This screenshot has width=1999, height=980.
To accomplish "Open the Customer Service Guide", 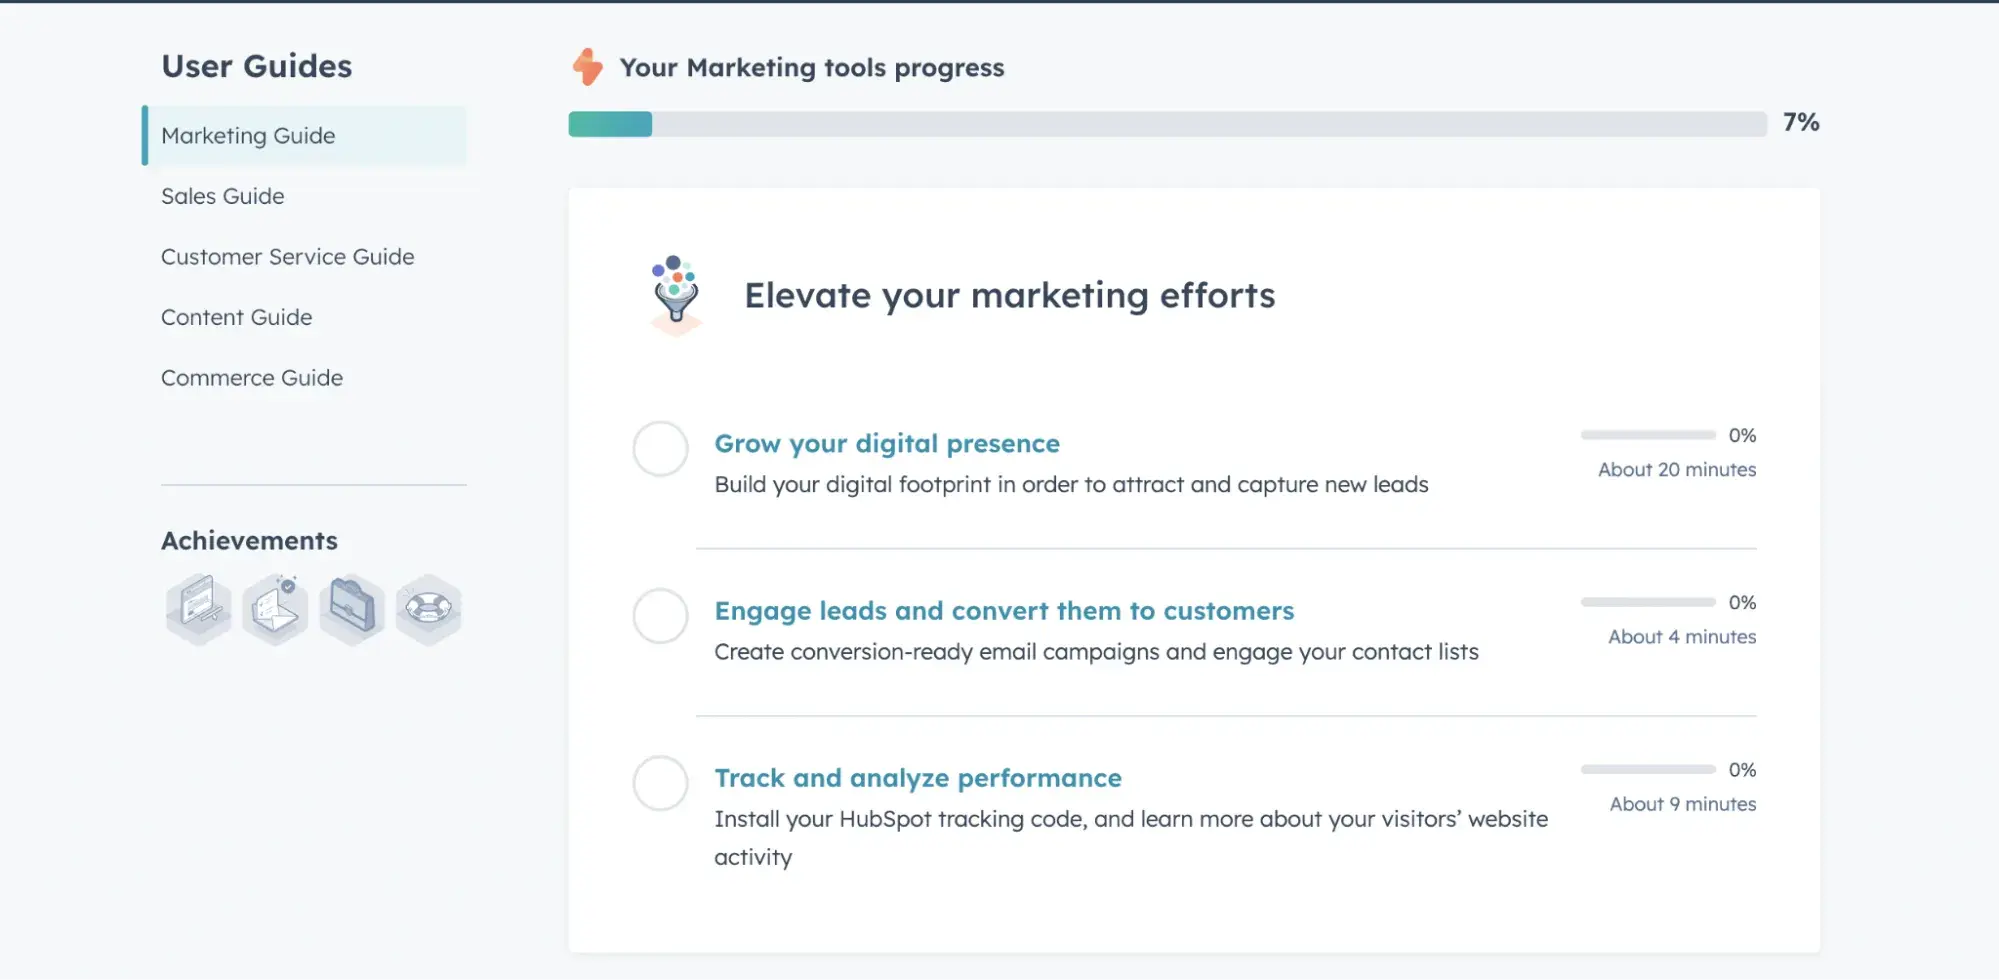I will 287,257.
